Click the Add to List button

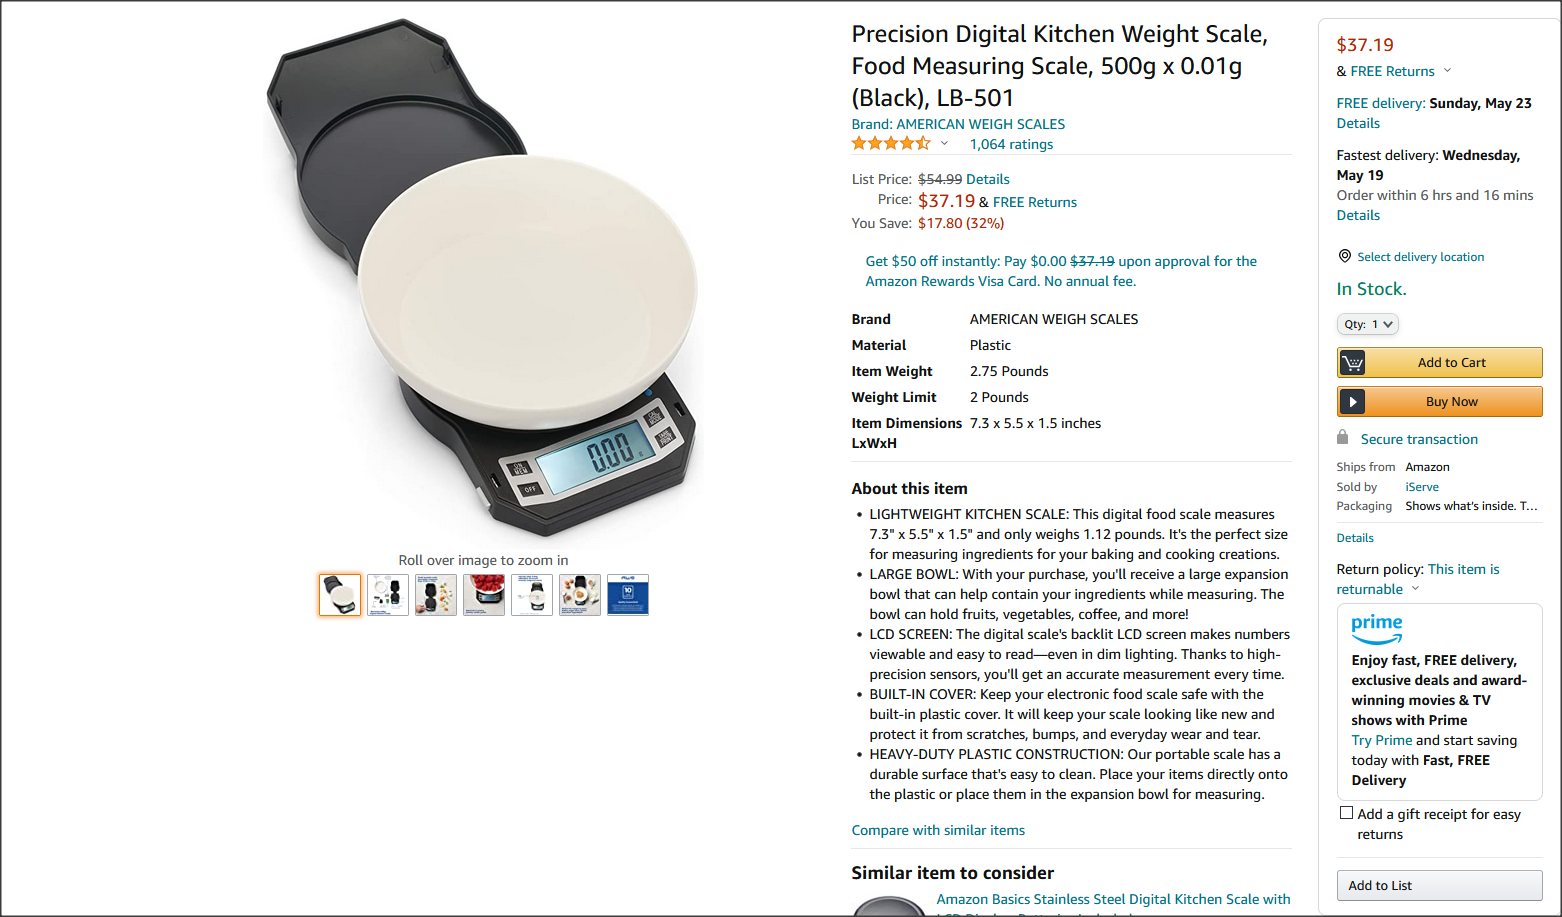(1439, 886)
